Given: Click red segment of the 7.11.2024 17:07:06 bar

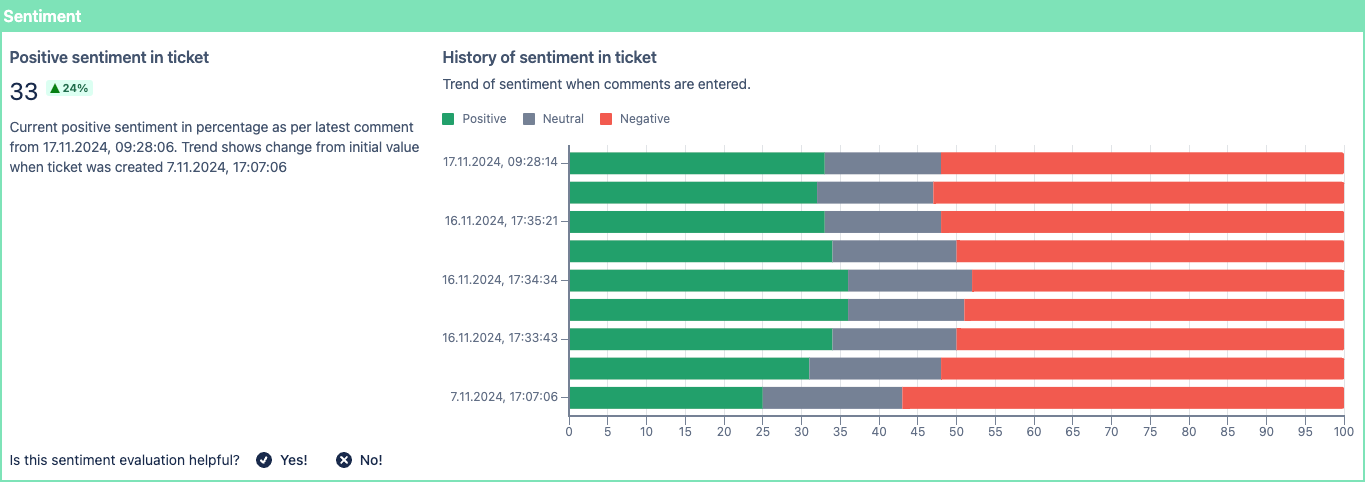Looking at the screenshot, I should click(x=1122, y=397).
